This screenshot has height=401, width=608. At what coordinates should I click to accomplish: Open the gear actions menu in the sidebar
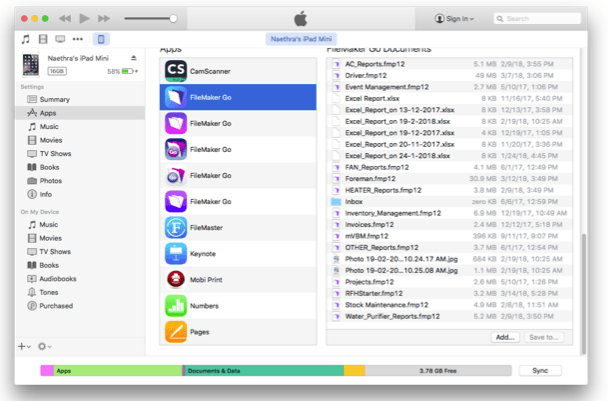coord(43,346)
